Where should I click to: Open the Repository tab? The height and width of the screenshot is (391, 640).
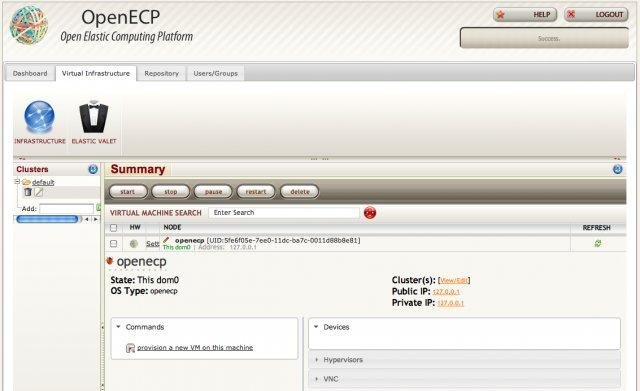click(x=162, y=73)
